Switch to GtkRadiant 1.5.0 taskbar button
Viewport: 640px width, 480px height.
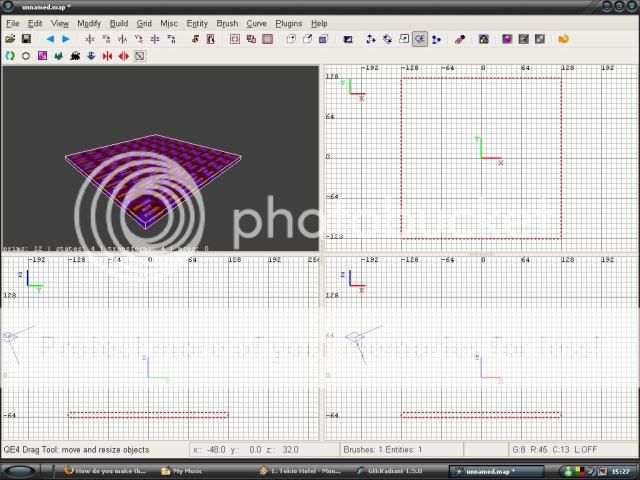(397, 470)
